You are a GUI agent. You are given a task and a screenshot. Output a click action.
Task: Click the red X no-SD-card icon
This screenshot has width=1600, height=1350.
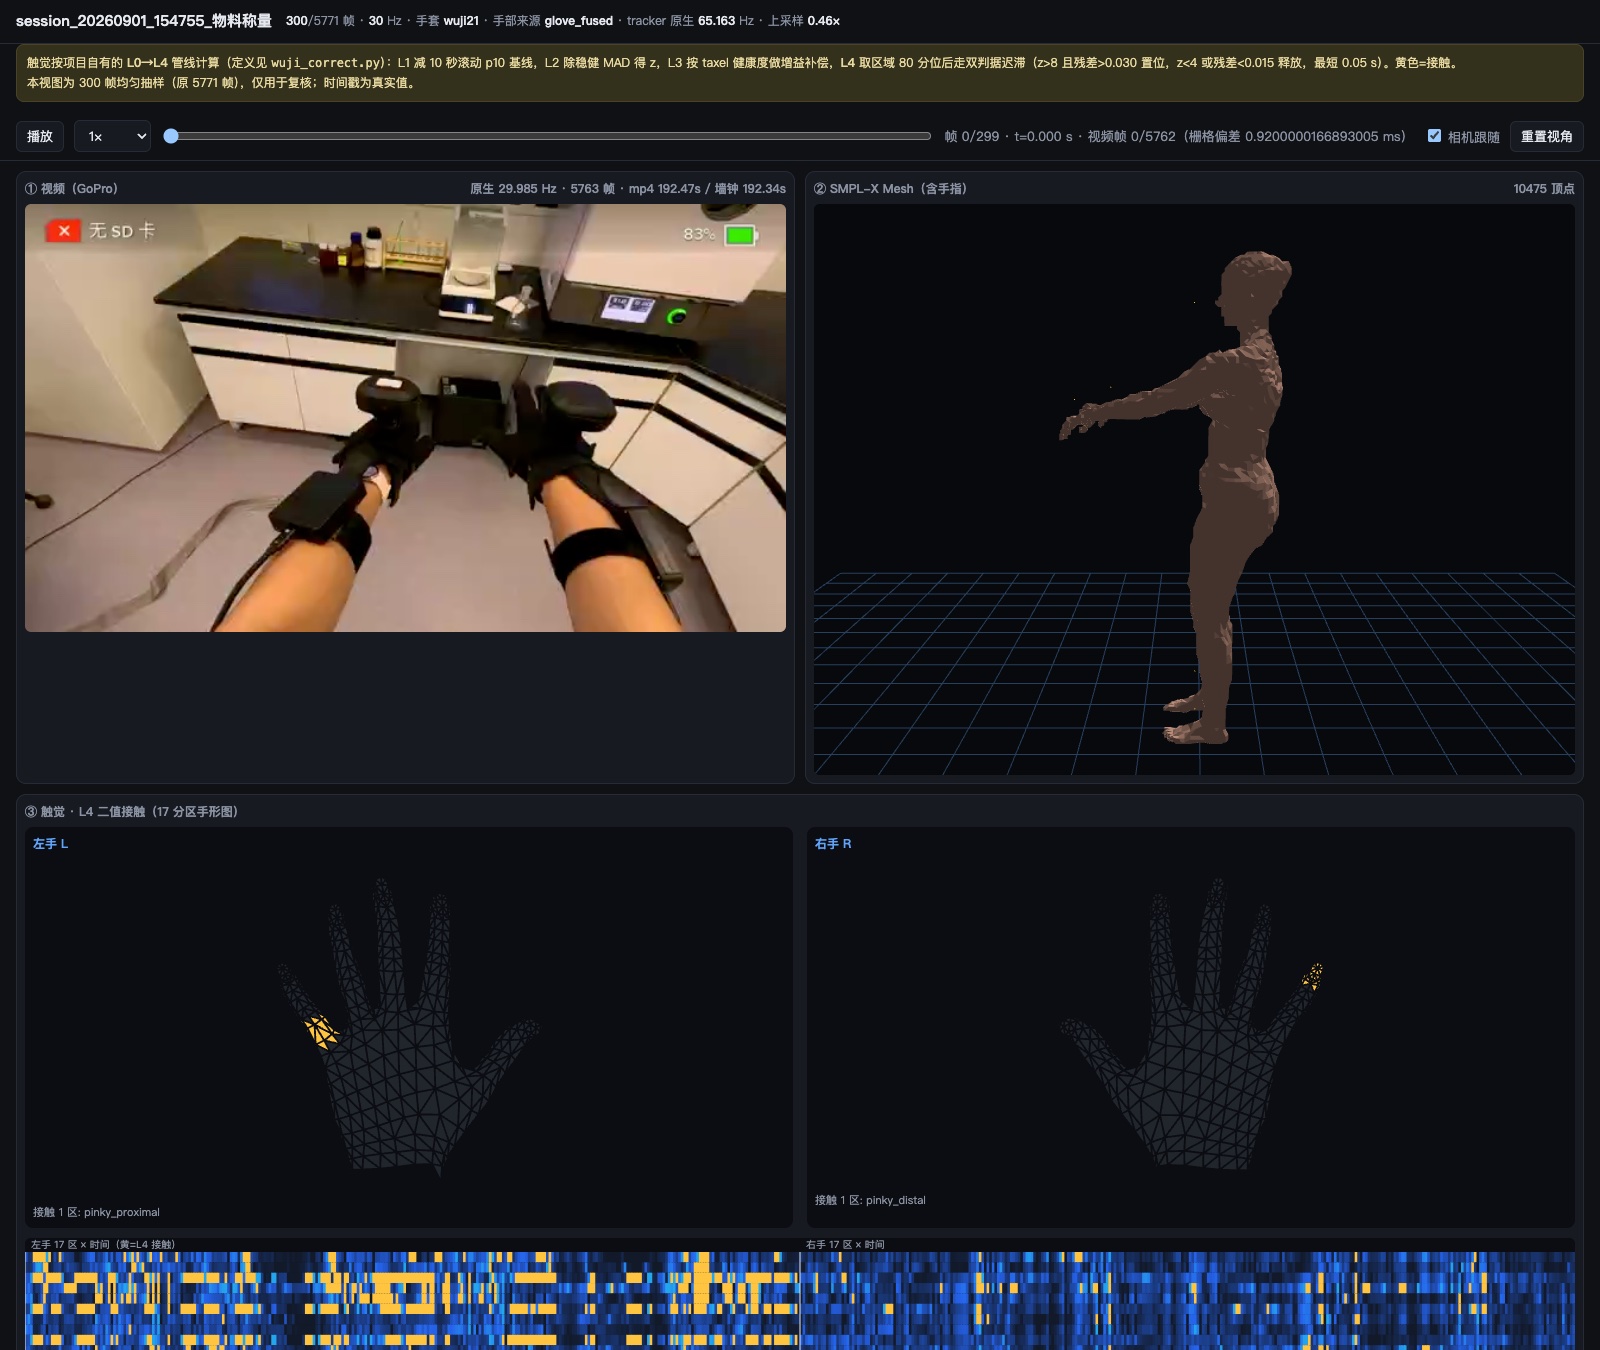pyautogui.click(x=63, y=231)
